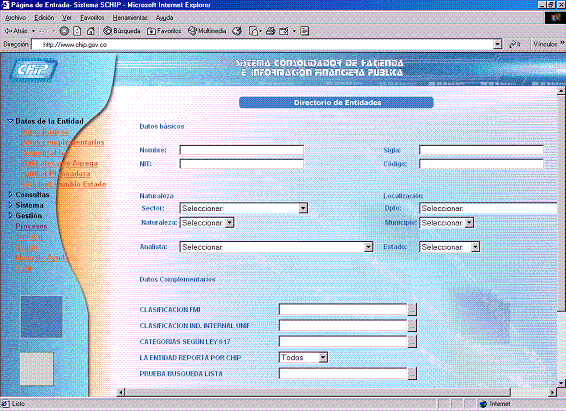
Task: Click the Vínculos links bar
Action: point(545,44)
